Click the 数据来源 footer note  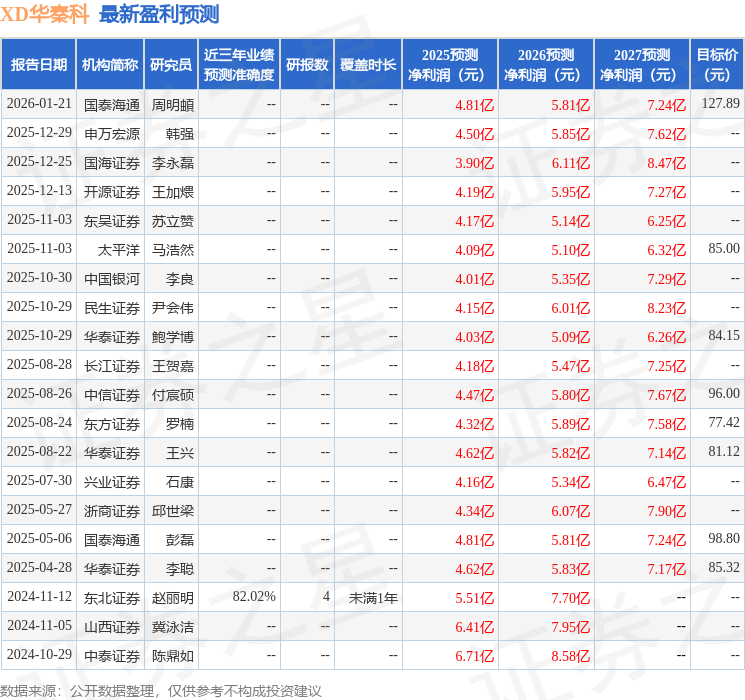click(161, 690)
